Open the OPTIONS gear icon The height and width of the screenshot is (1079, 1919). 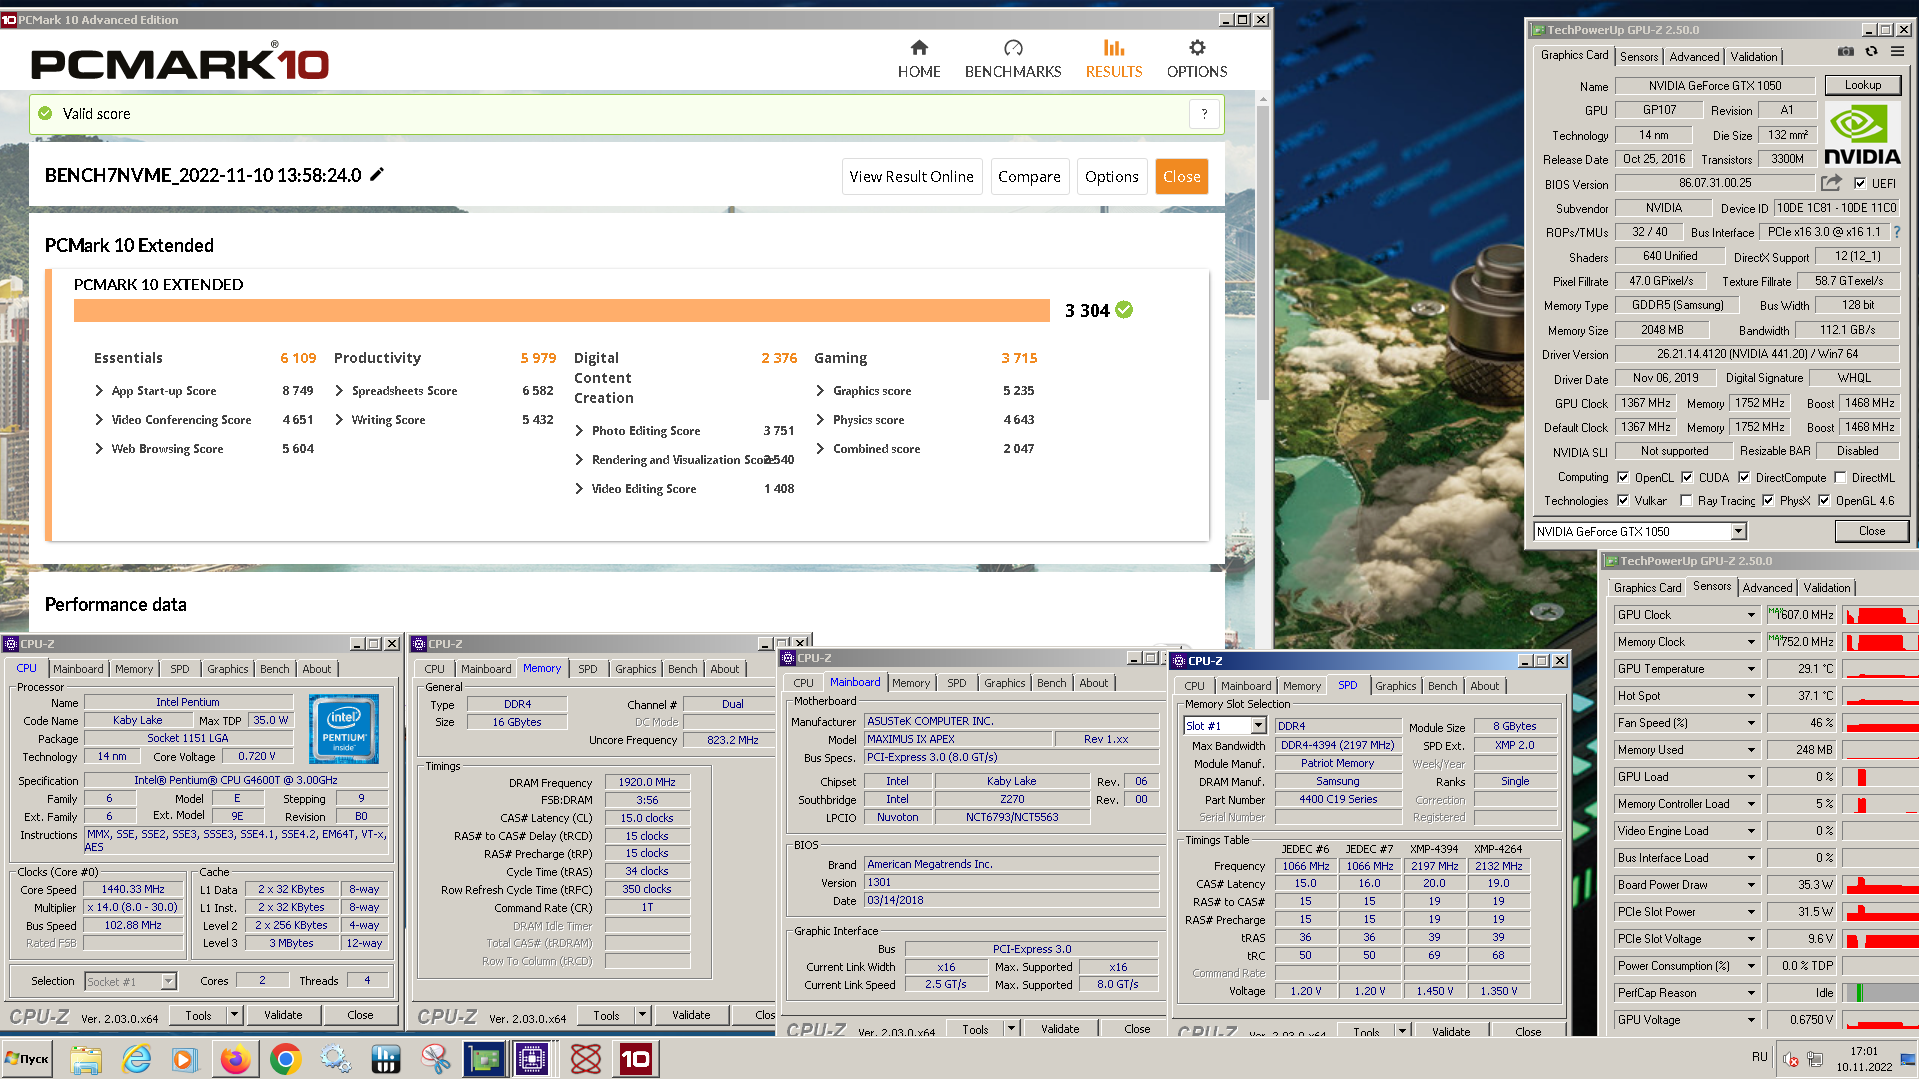[x=1197, y=47]
